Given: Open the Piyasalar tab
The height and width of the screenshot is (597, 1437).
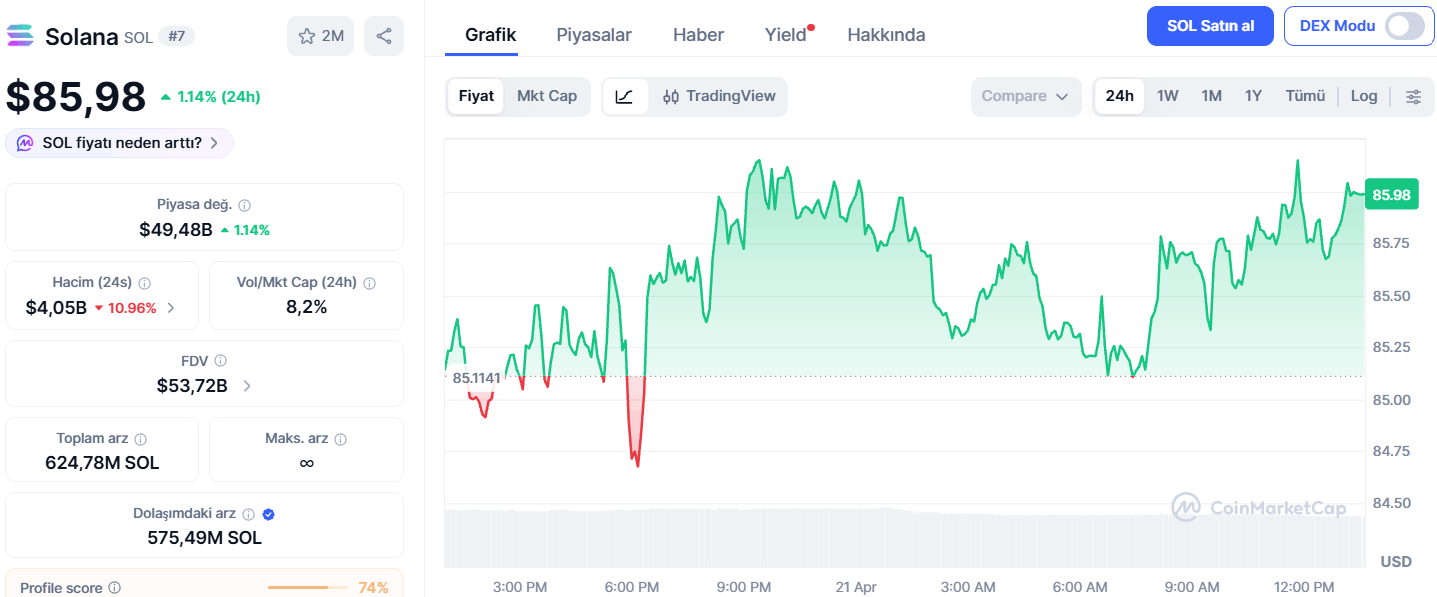Looking at the screenshot, I should point(594,35).
